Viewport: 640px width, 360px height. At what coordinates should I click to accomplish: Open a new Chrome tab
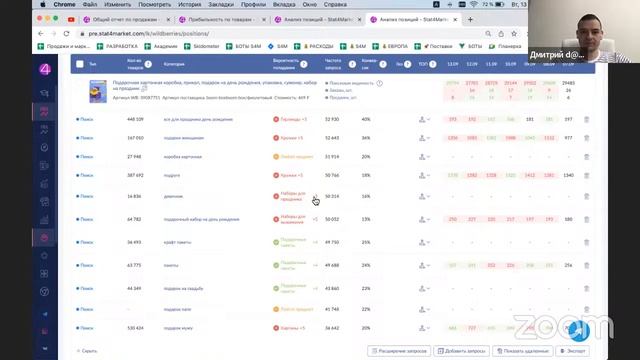click(x=470, y=19)
